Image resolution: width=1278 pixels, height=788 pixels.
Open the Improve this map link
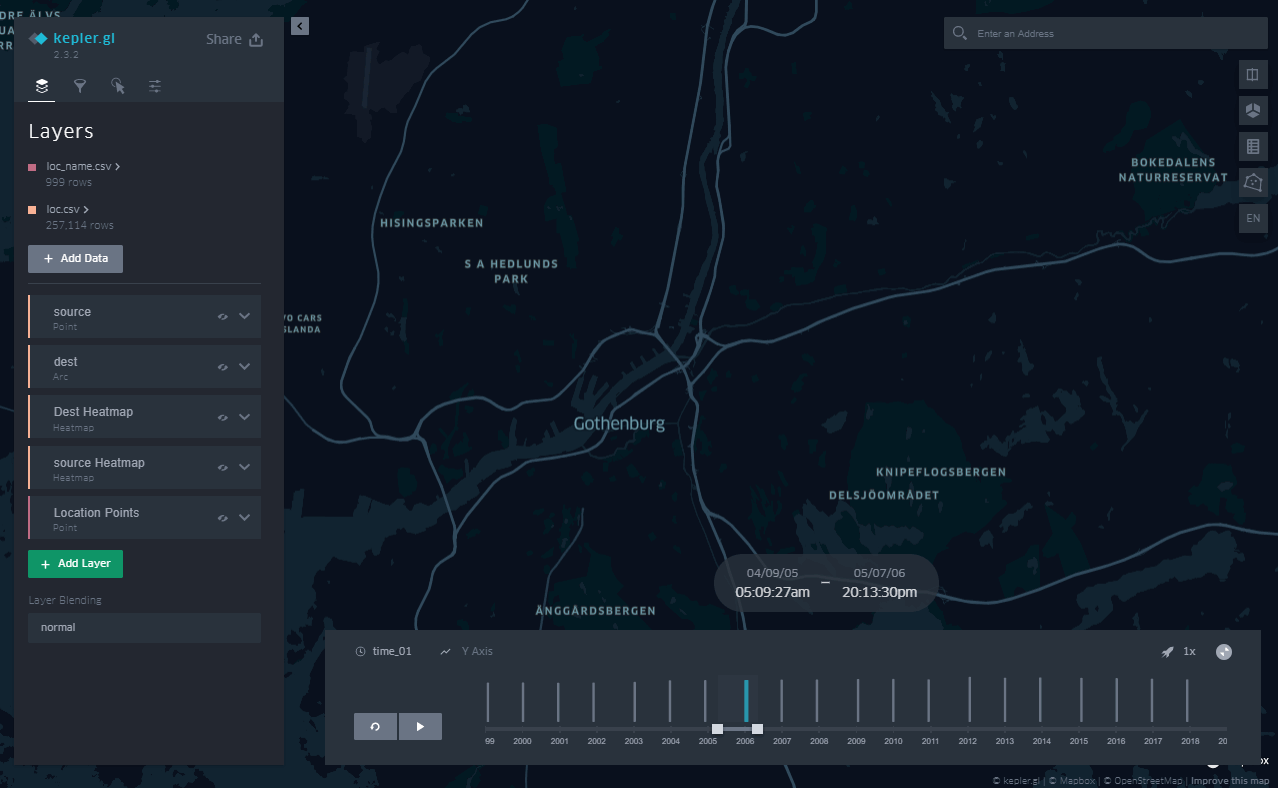coord(1230,781)
